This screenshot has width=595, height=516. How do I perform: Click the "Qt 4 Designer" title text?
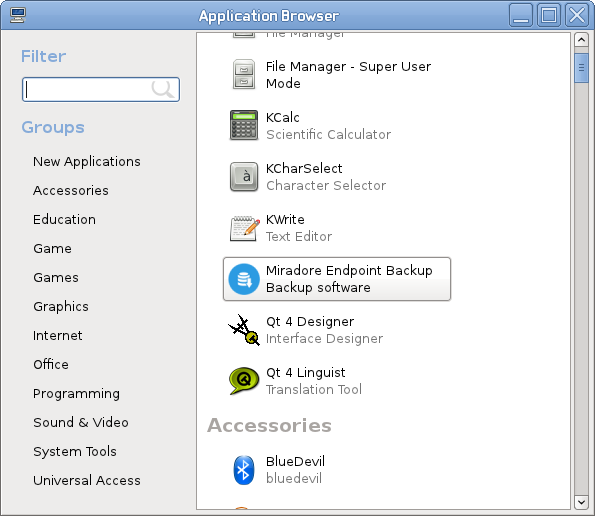310,322
